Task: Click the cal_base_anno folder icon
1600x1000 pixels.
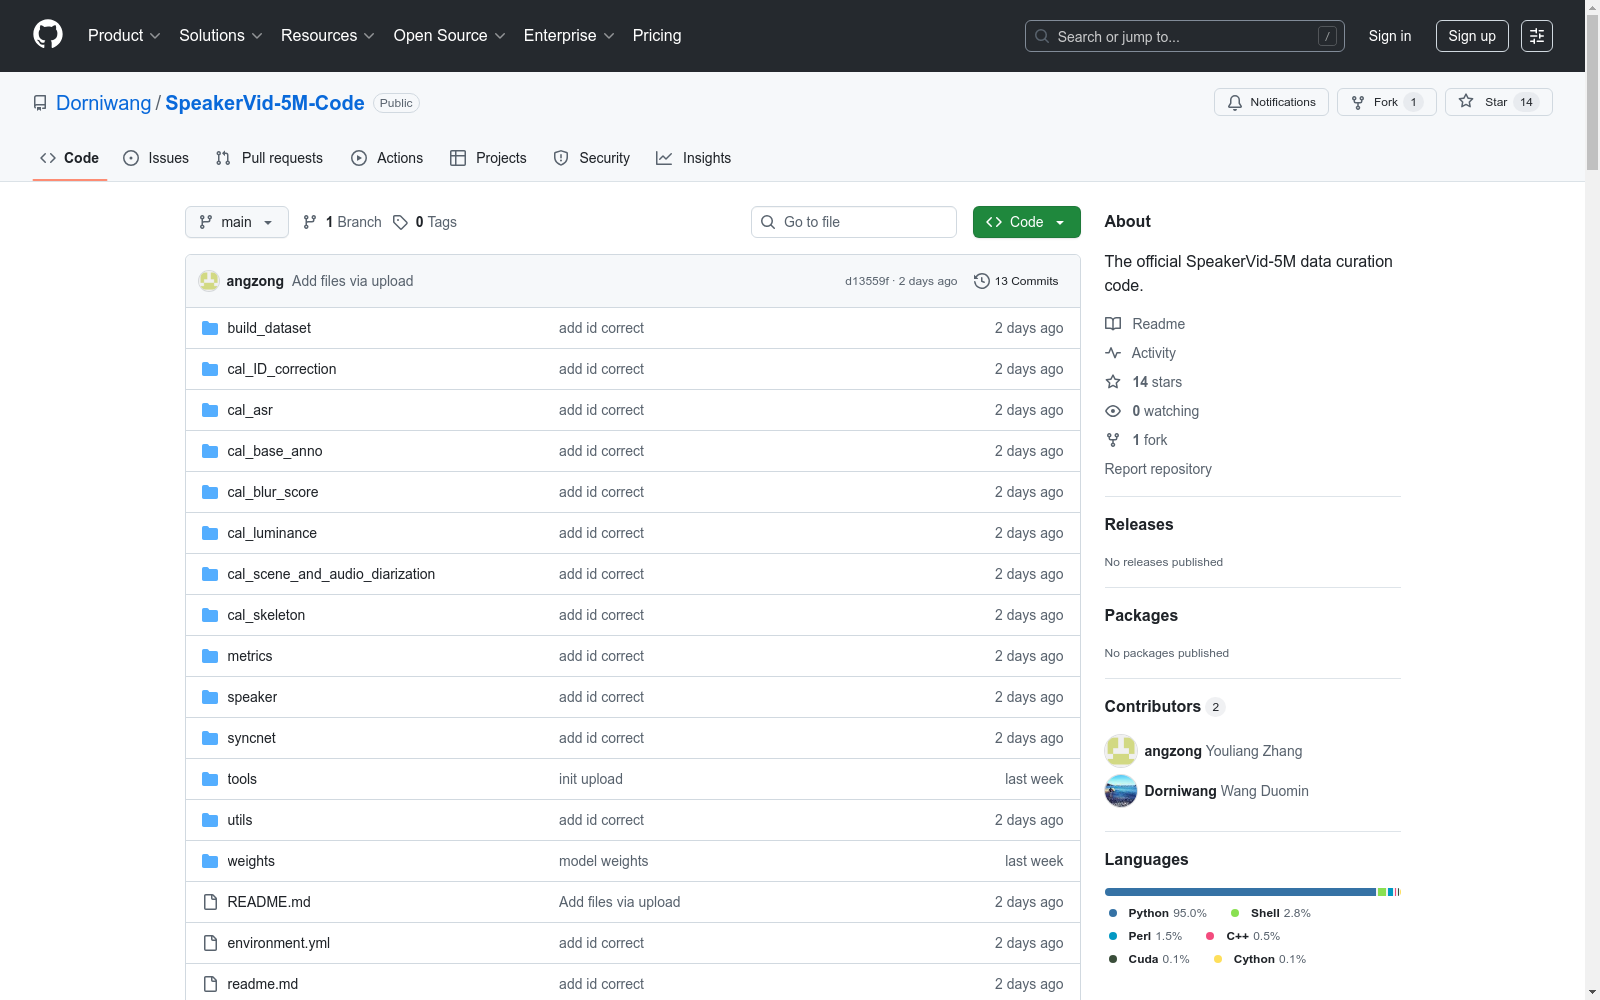Action: point(210,451)
